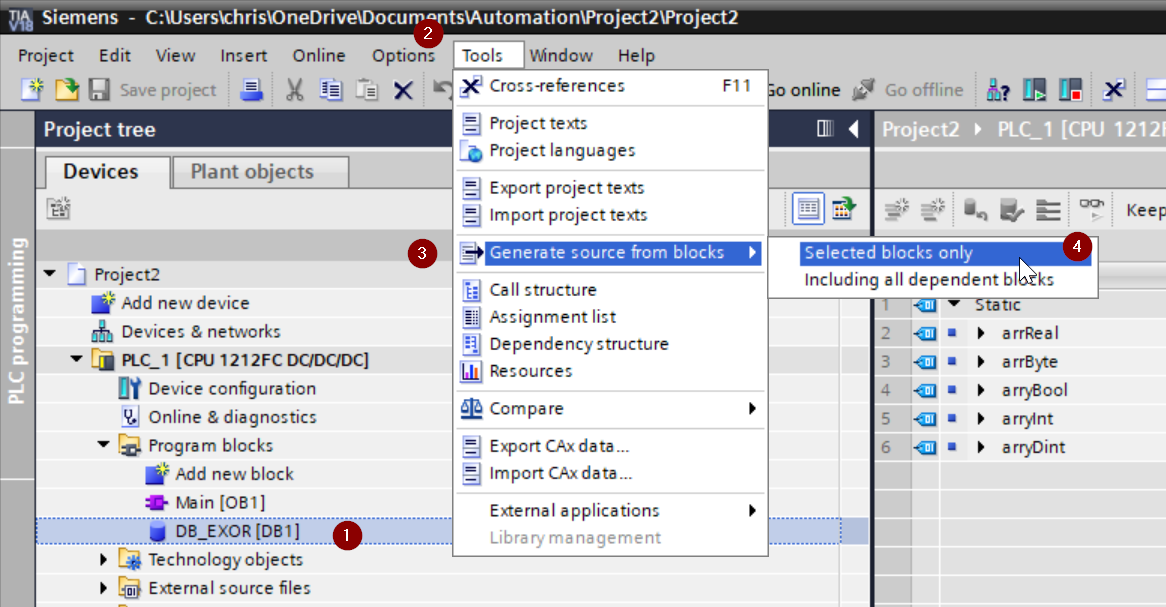Expand the External source files folder

[103, 588]
